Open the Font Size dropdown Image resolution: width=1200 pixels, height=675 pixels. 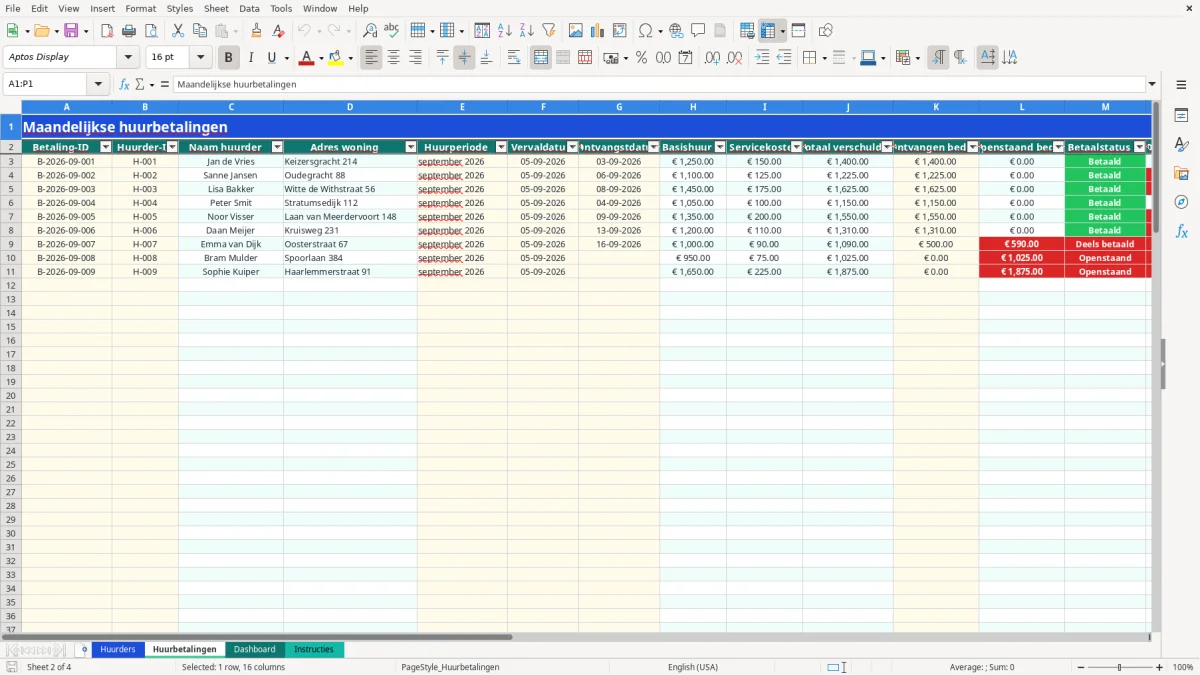coord(200,58)
